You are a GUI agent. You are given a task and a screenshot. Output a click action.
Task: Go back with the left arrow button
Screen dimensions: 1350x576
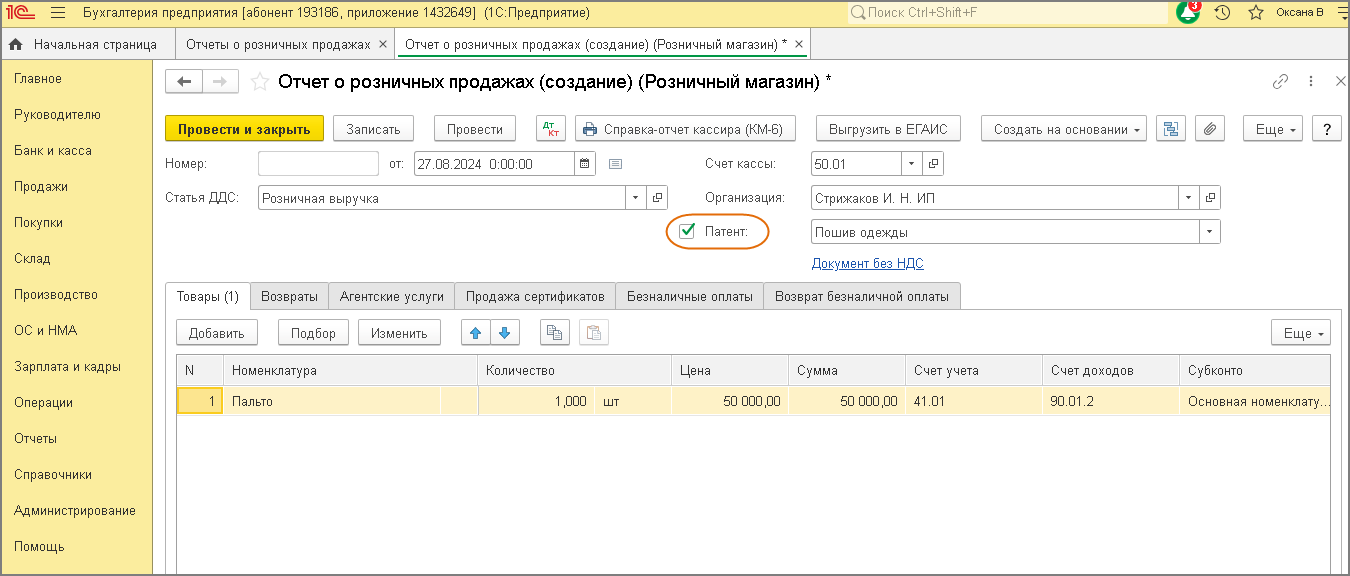183,82
